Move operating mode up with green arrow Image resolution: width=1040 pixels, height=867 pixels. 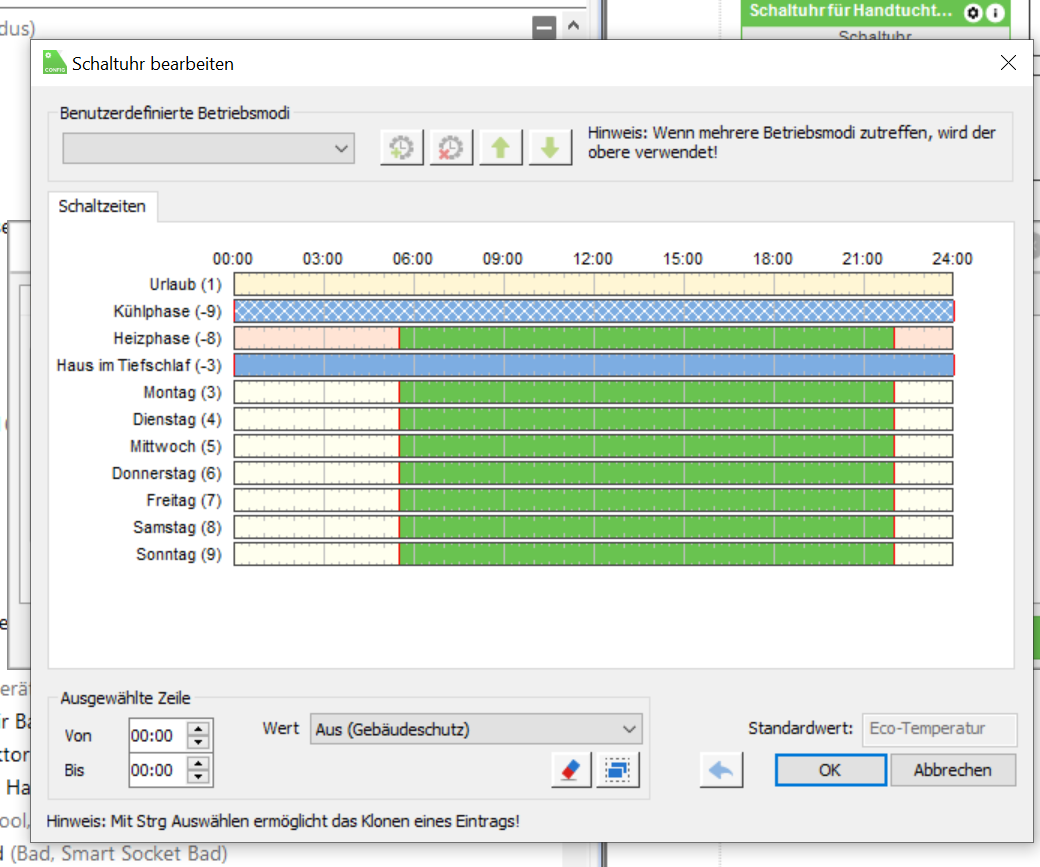pos(501,148)
